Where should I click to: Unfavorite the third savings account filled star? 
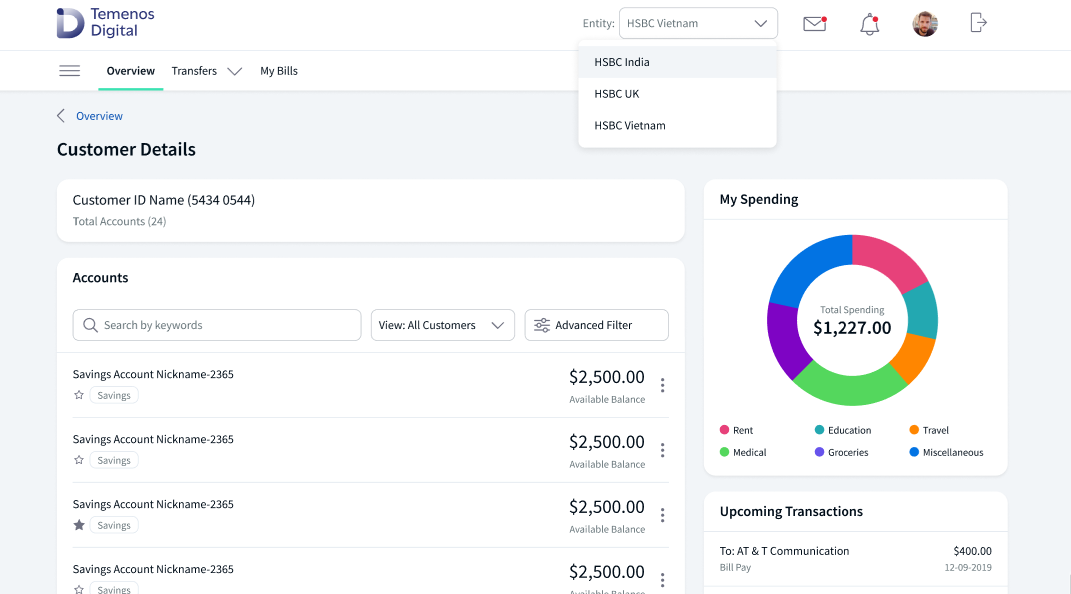(79, 524)
